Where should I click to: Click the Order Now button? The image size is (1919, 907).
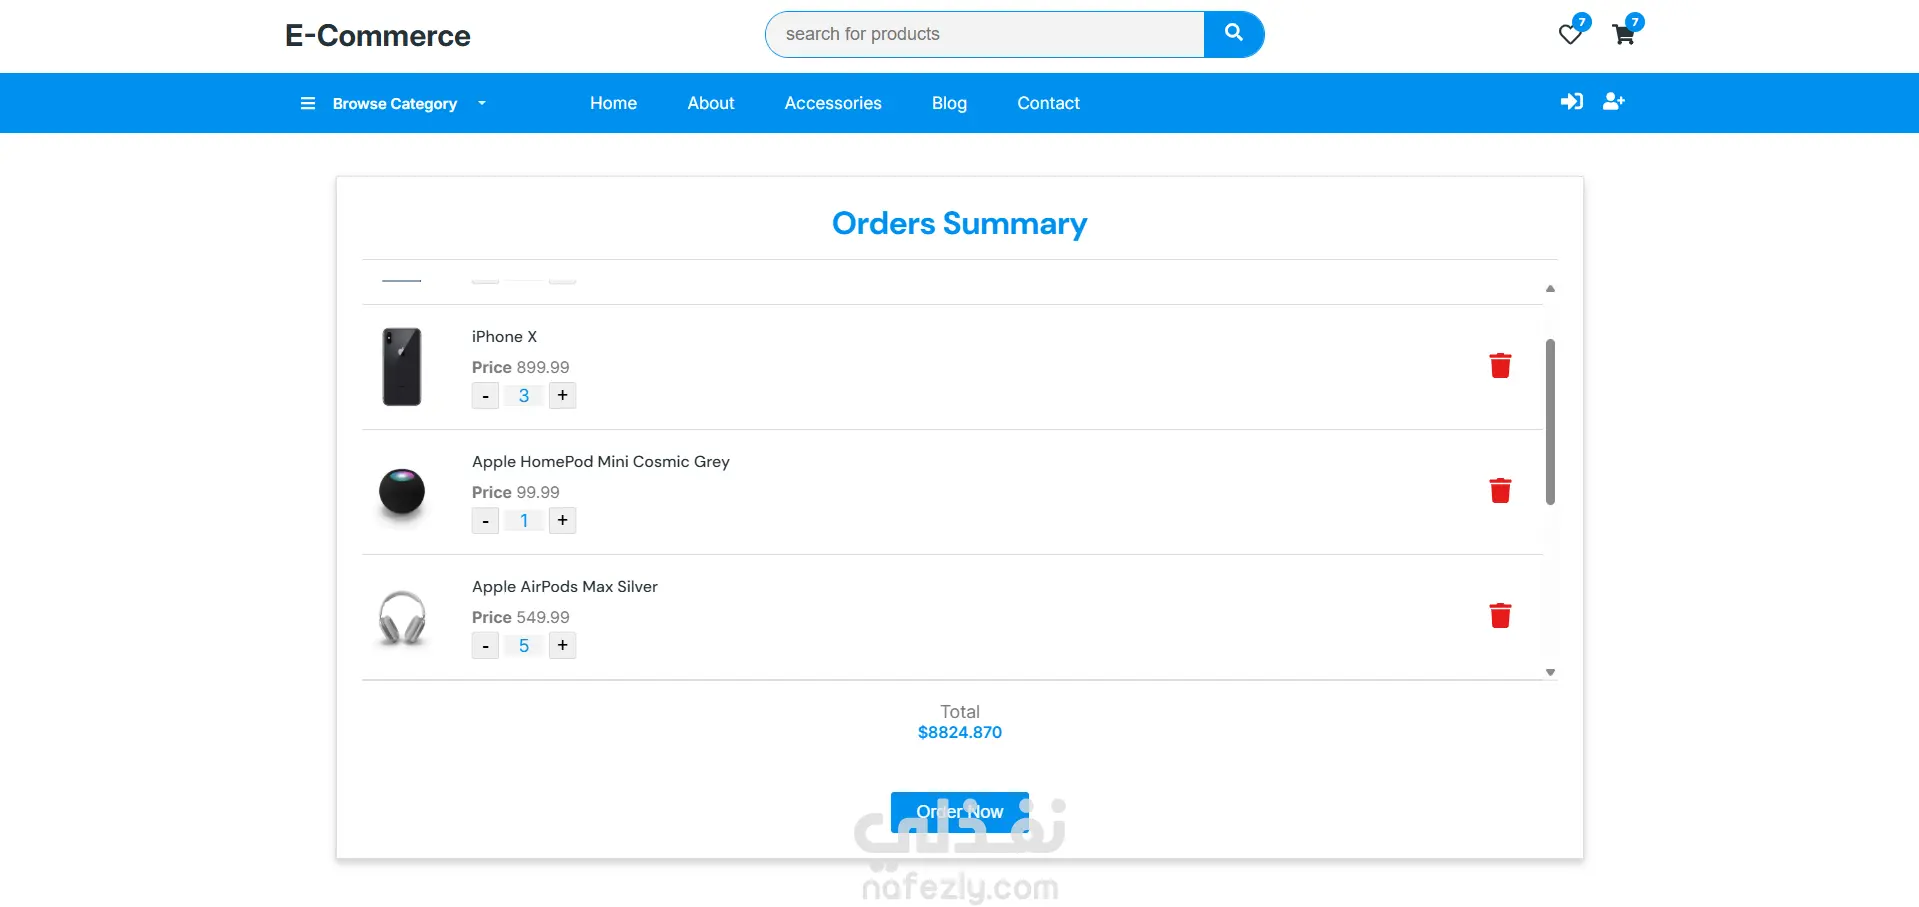[x=960, y=812]
